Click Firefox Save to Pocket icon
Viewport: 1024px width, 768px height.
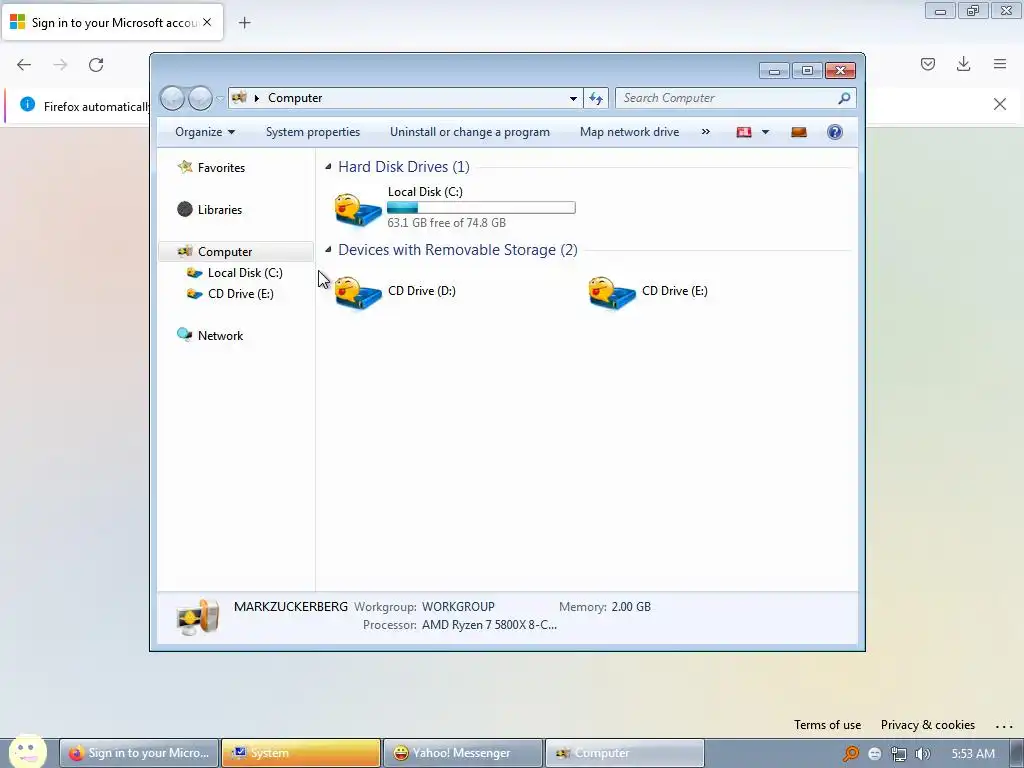pos(928,64)
